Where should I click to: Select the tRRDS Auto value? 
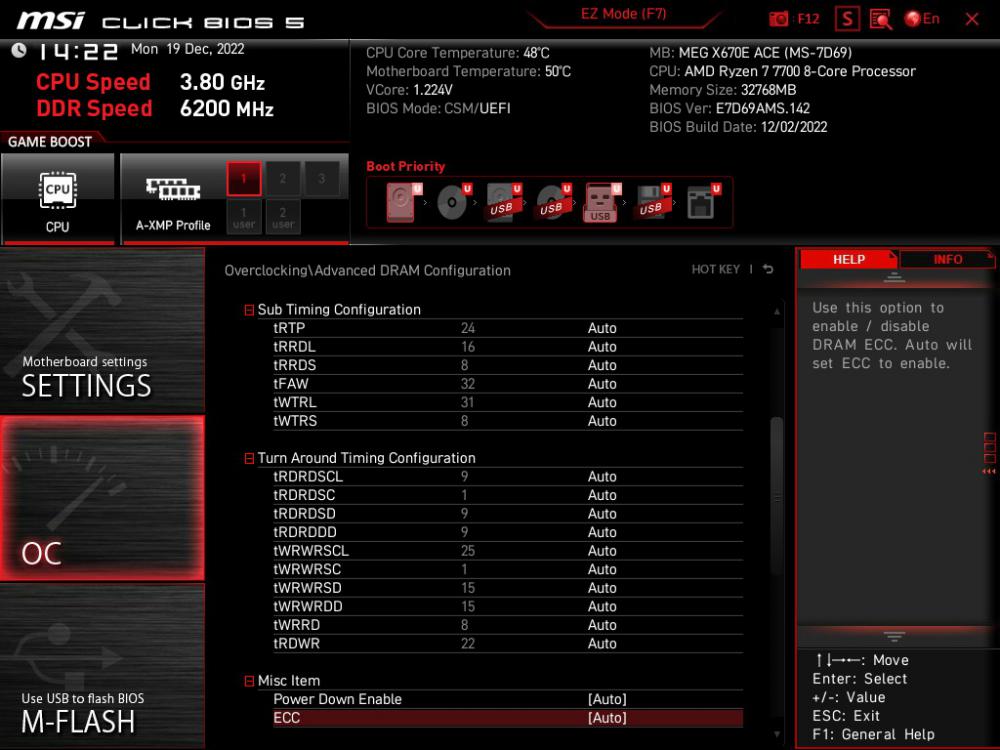(602, 365)
